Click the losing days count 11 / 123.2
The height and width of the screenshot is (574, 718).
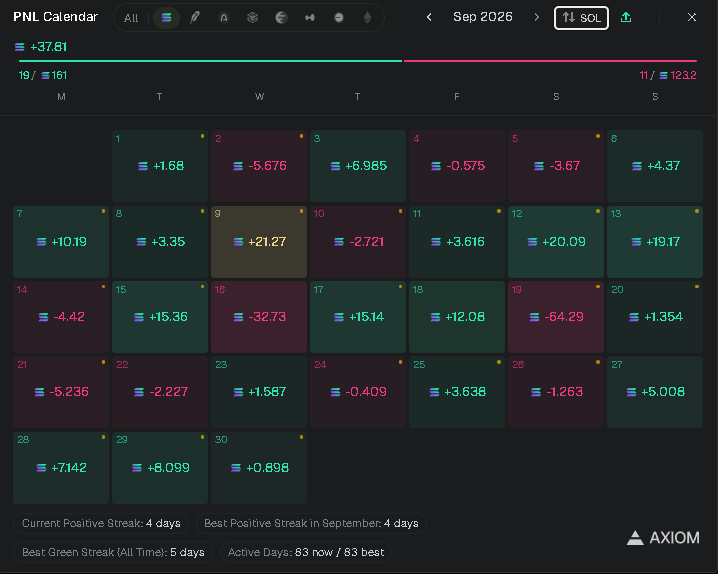coord(668,75)
